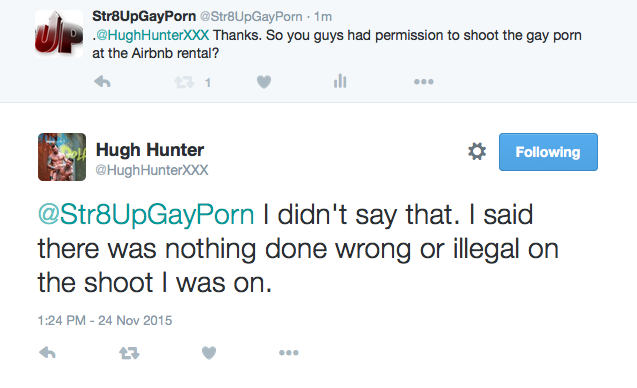The width and height of the screenshot is (637, 388).
Task: Open the 1m timestamp on top tweet
Action: point(323,17)
